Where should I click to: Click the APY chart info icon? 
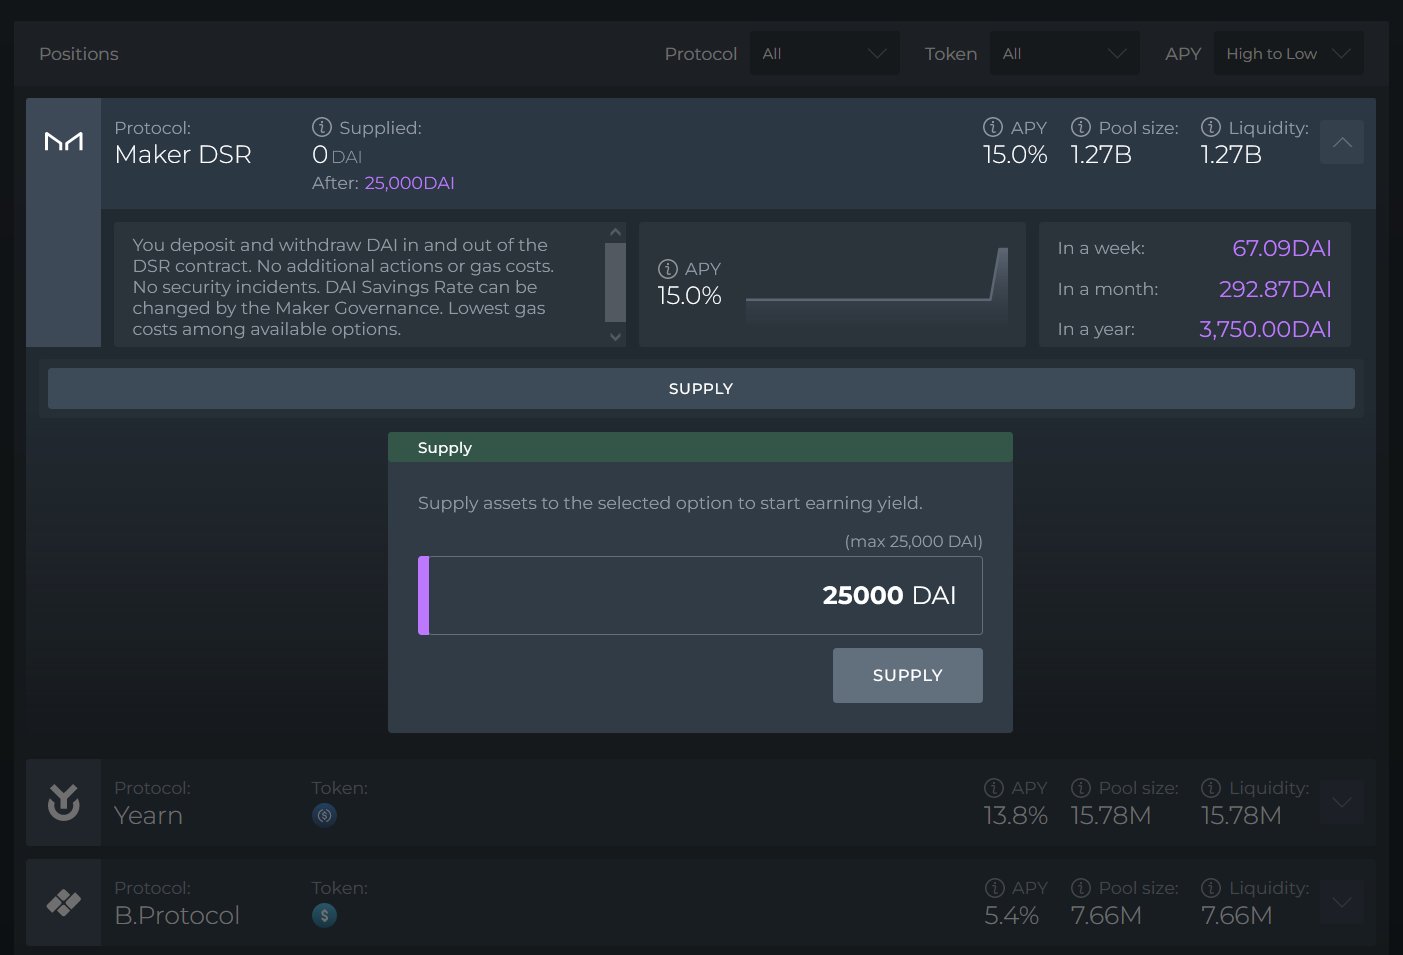[666, 269]
